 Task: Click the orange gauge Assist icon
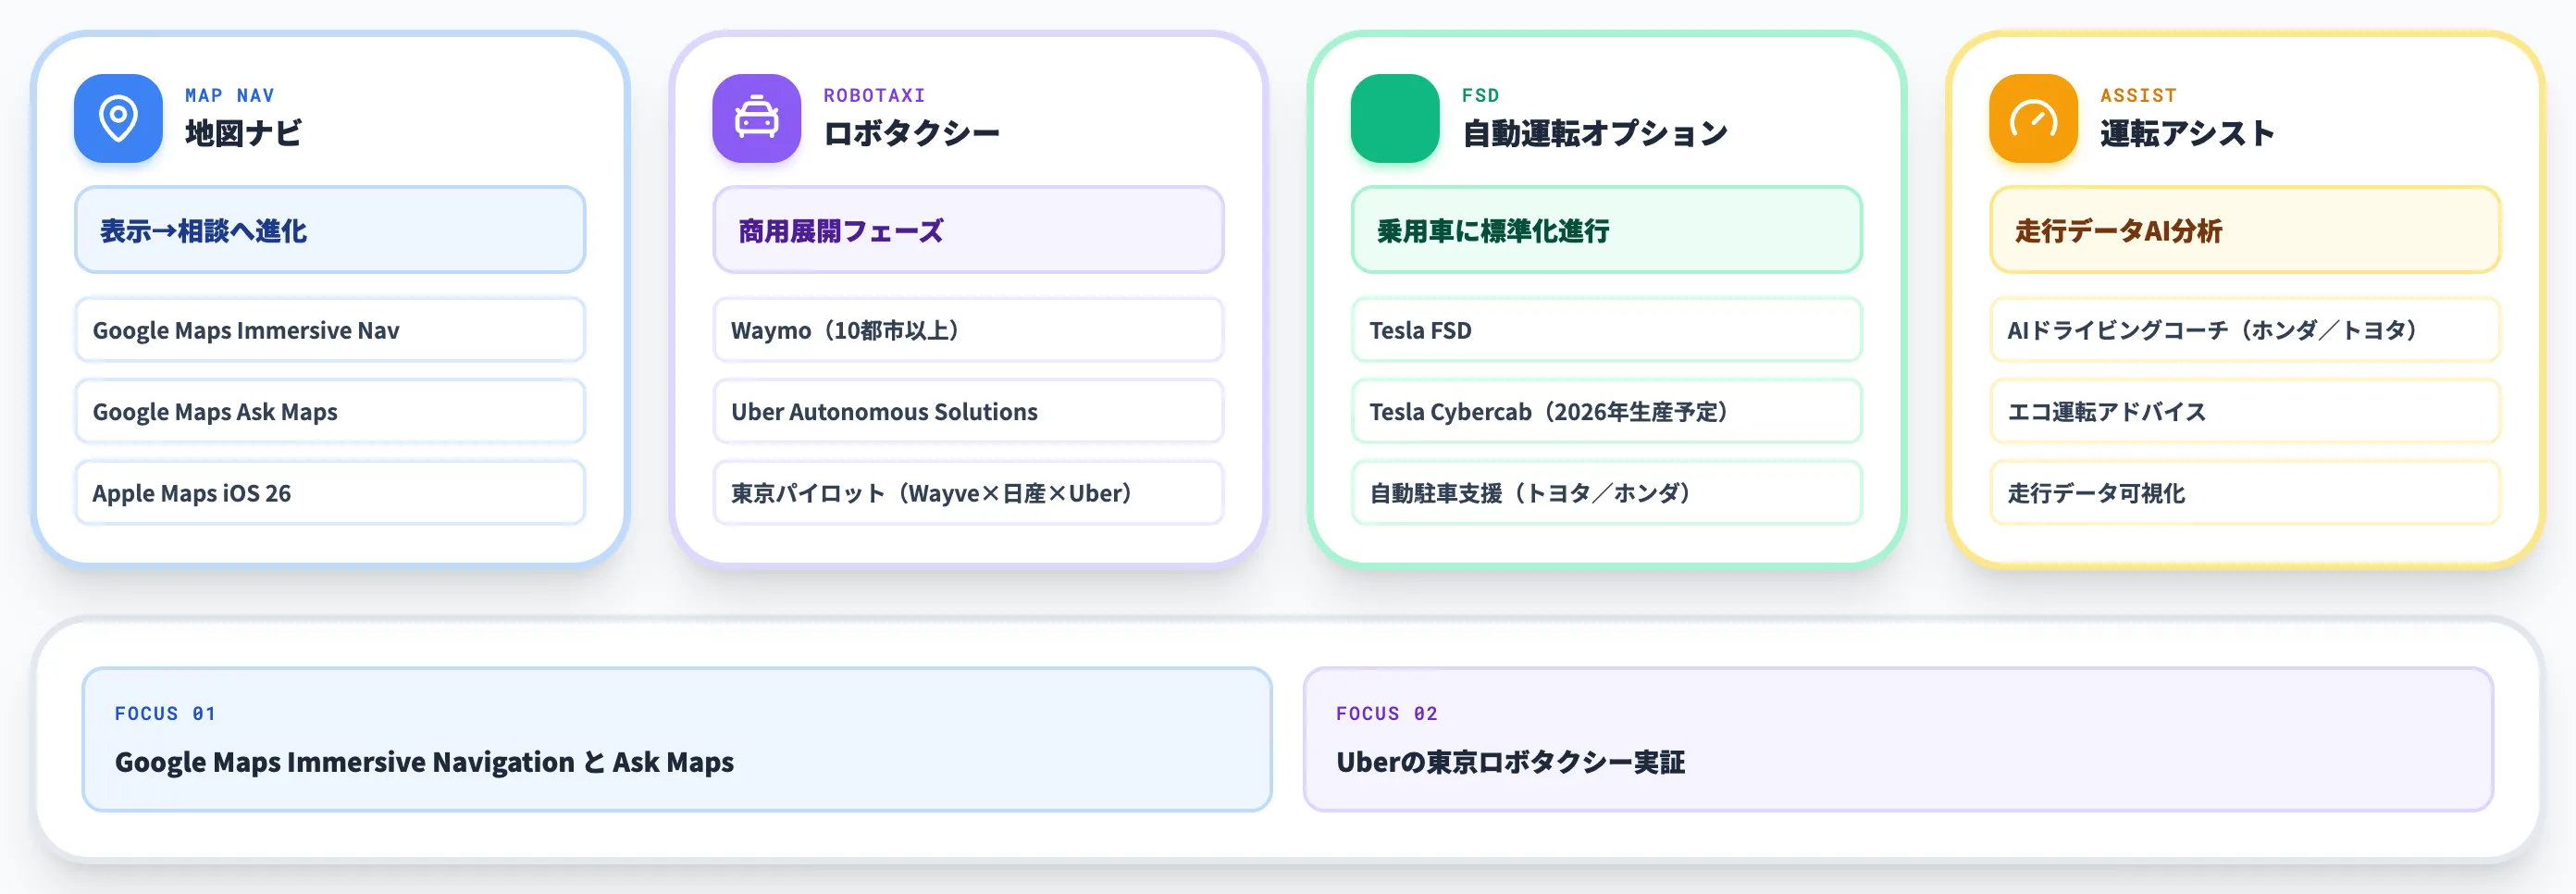tap(2033, 118)
